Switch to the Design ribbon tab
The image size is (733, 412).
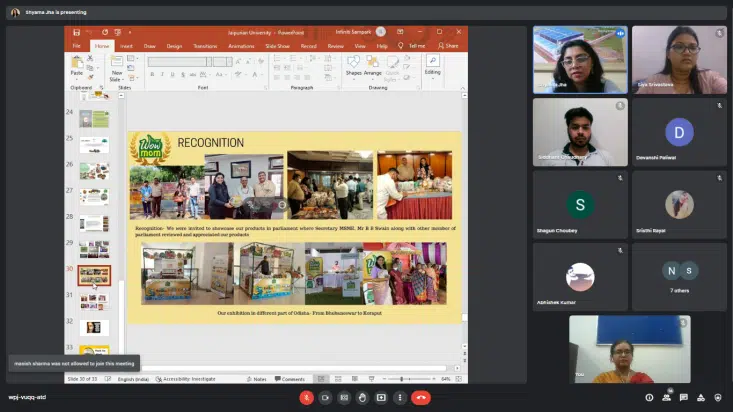coord(174,46)
